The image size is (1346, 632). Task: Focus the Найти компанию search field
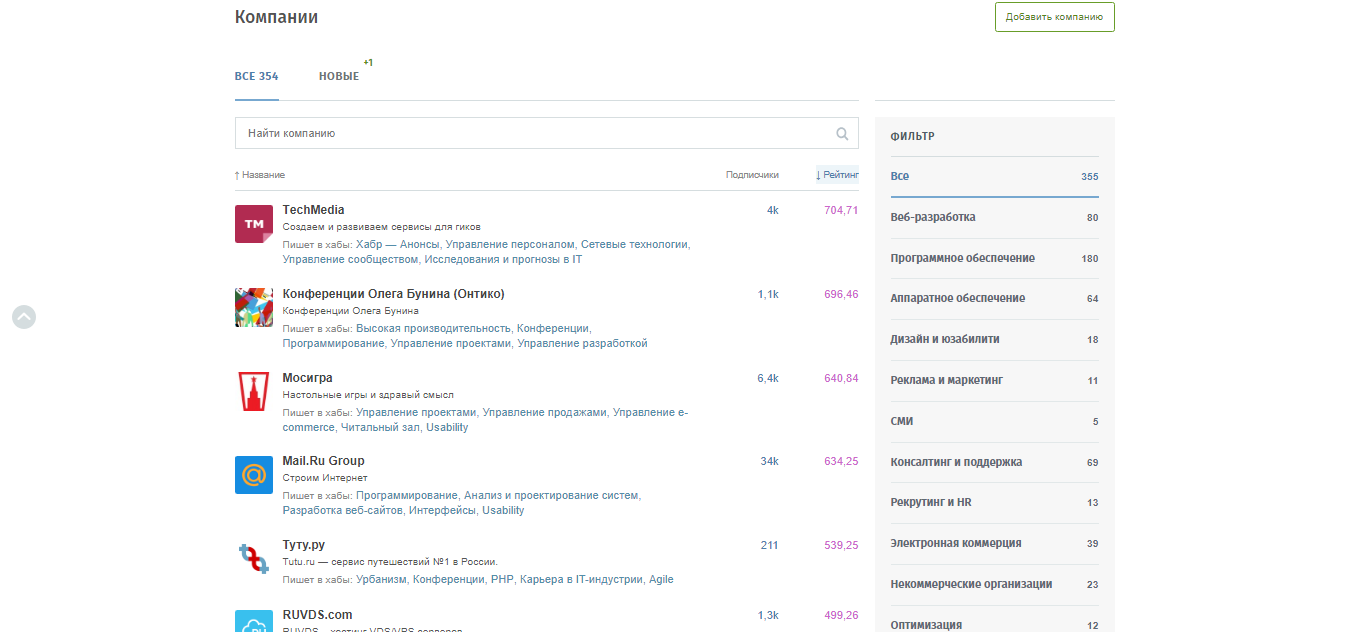click(x=535, y=133)
